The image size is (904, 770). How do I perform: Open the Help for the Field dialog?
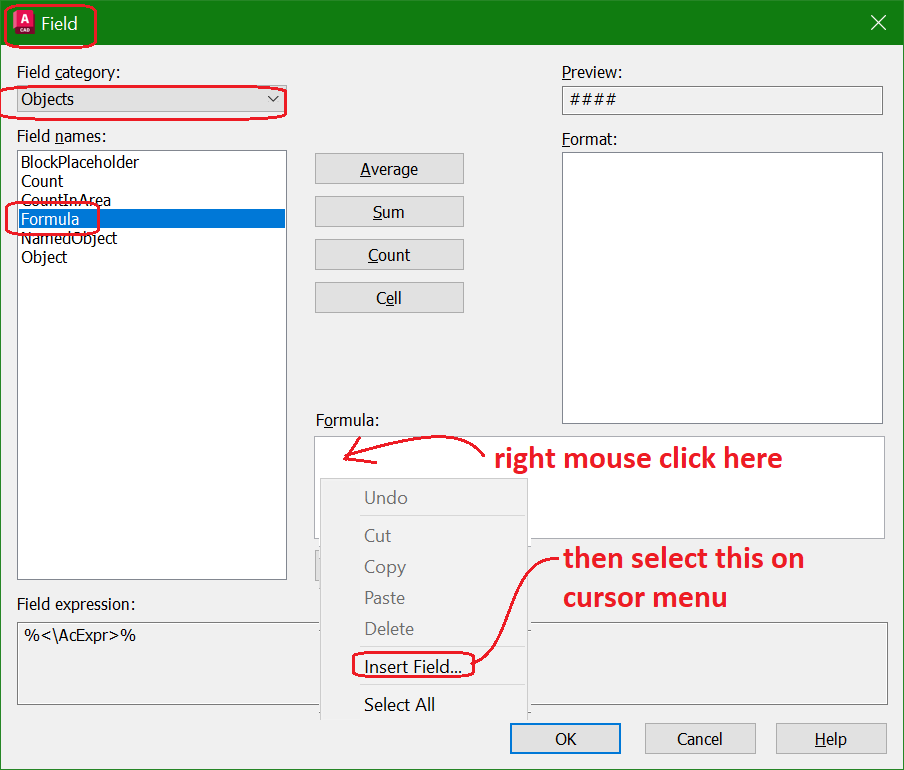[830, 738]
